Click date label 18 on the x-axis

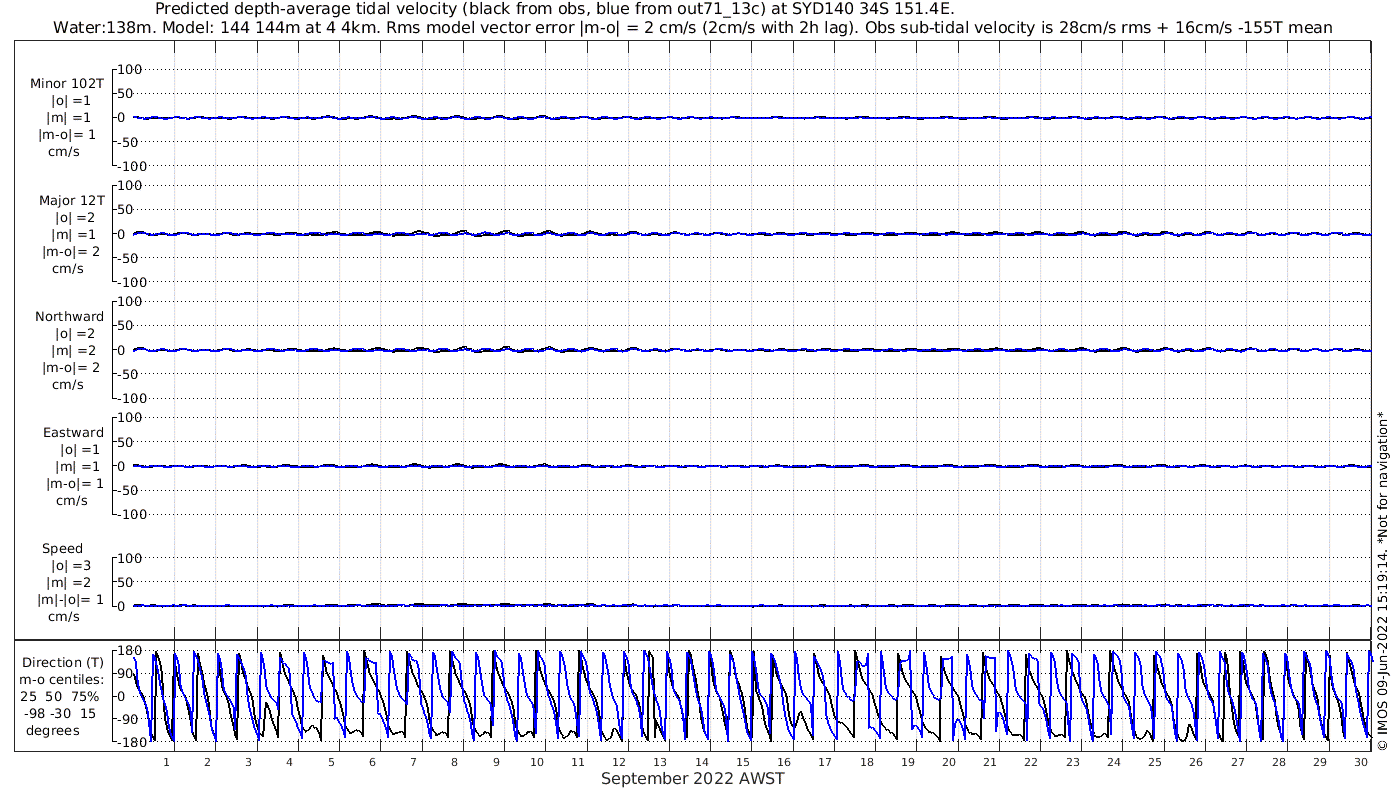tap(867, 762)
